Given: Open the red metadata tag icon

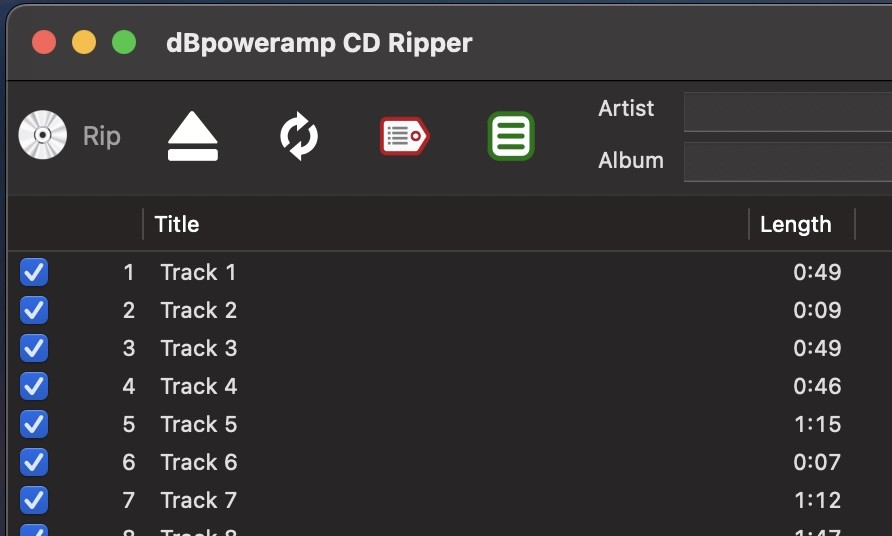Looking at the screenshot, I should [x=404, y=136].
